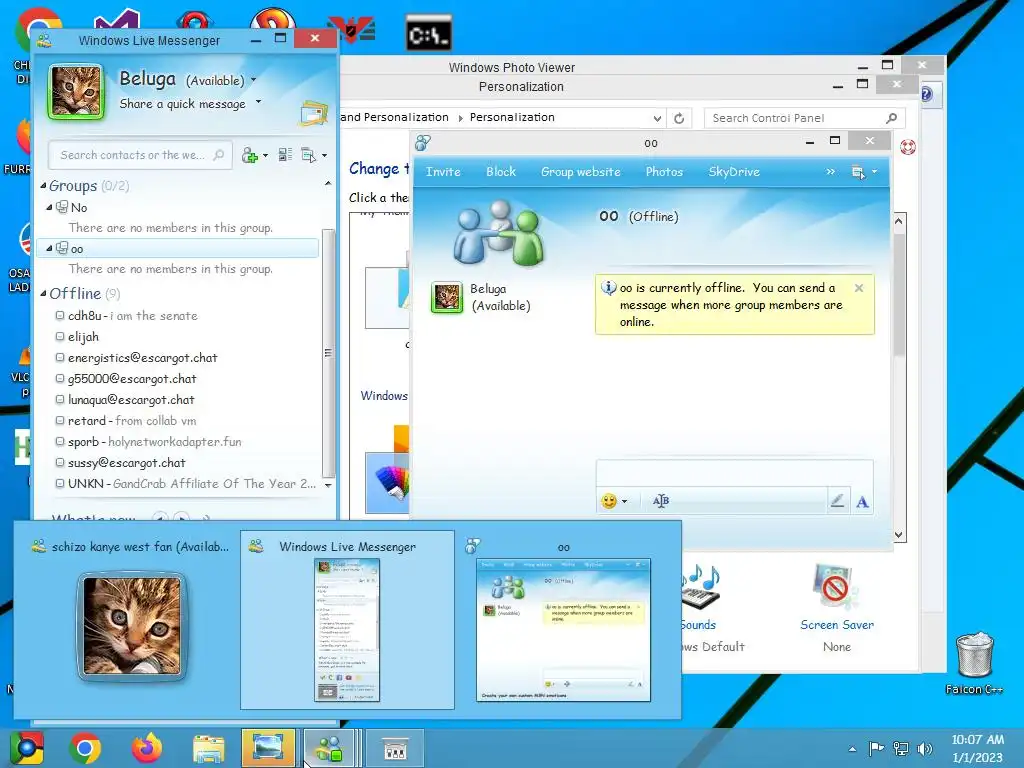Open the Messenger show menu icon
Screen dimensions: 1024x768
point(308,155)
